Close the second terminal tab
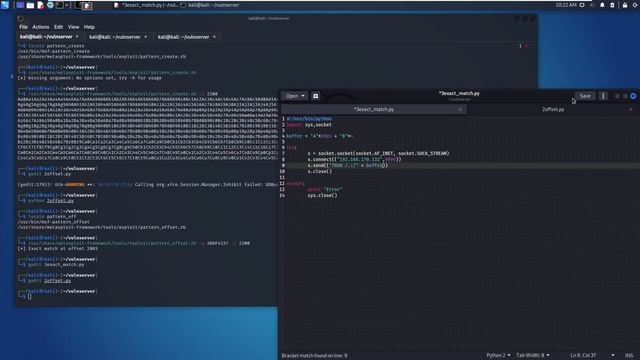The height and width of the screenshot is (360, 640). 145,37
